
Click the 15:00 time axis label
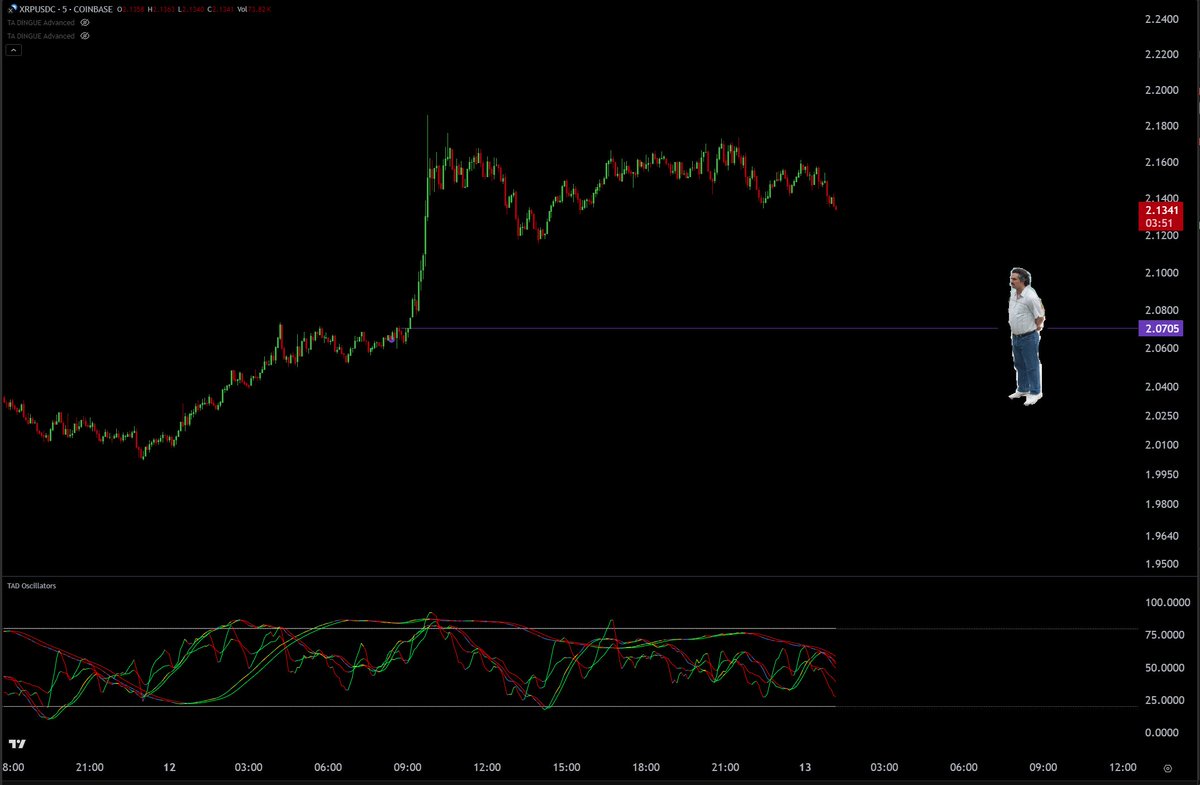566,767
